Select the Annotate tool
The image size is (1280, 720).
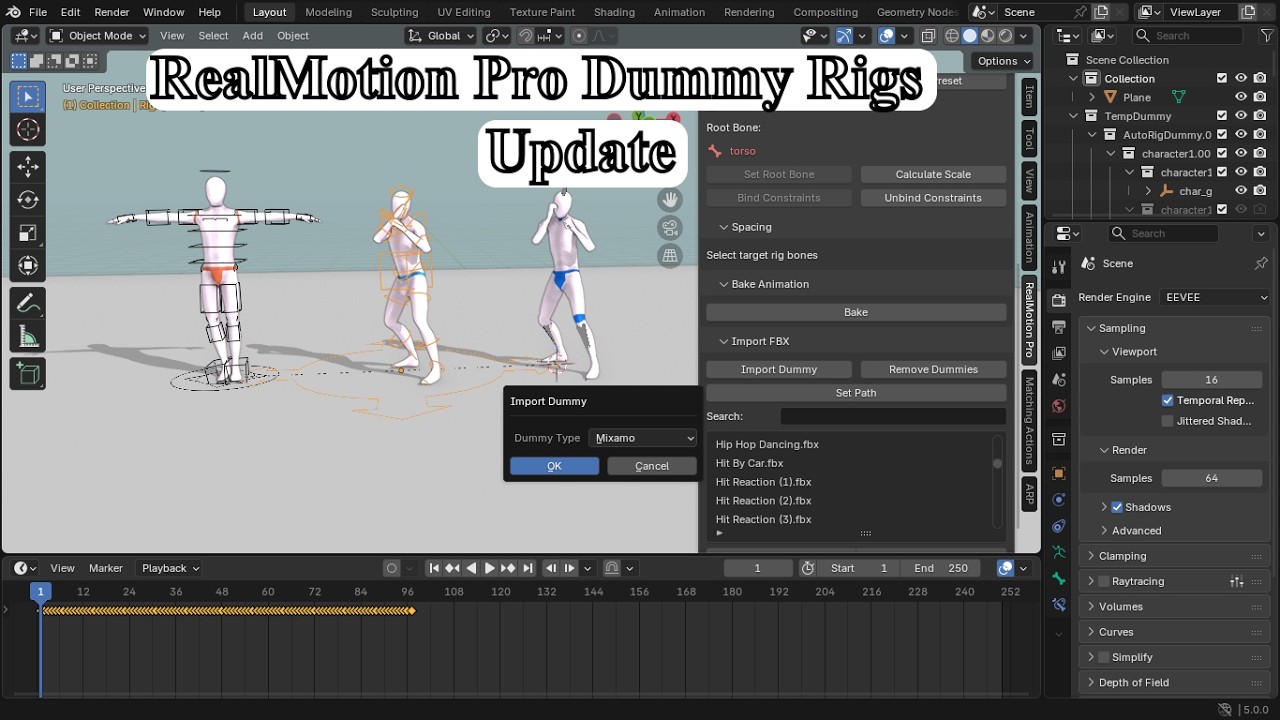tap(28, 303)
